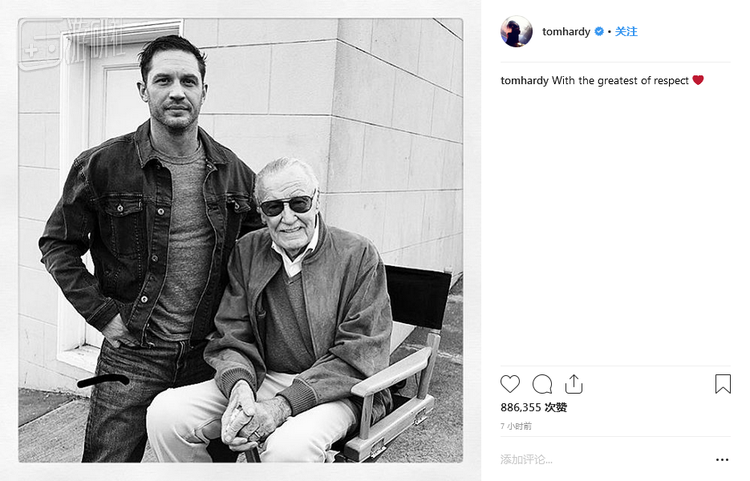The image size is (750, 481).
Task: Open the post's 7 小时前 timestamp
Action: point(516,426)
